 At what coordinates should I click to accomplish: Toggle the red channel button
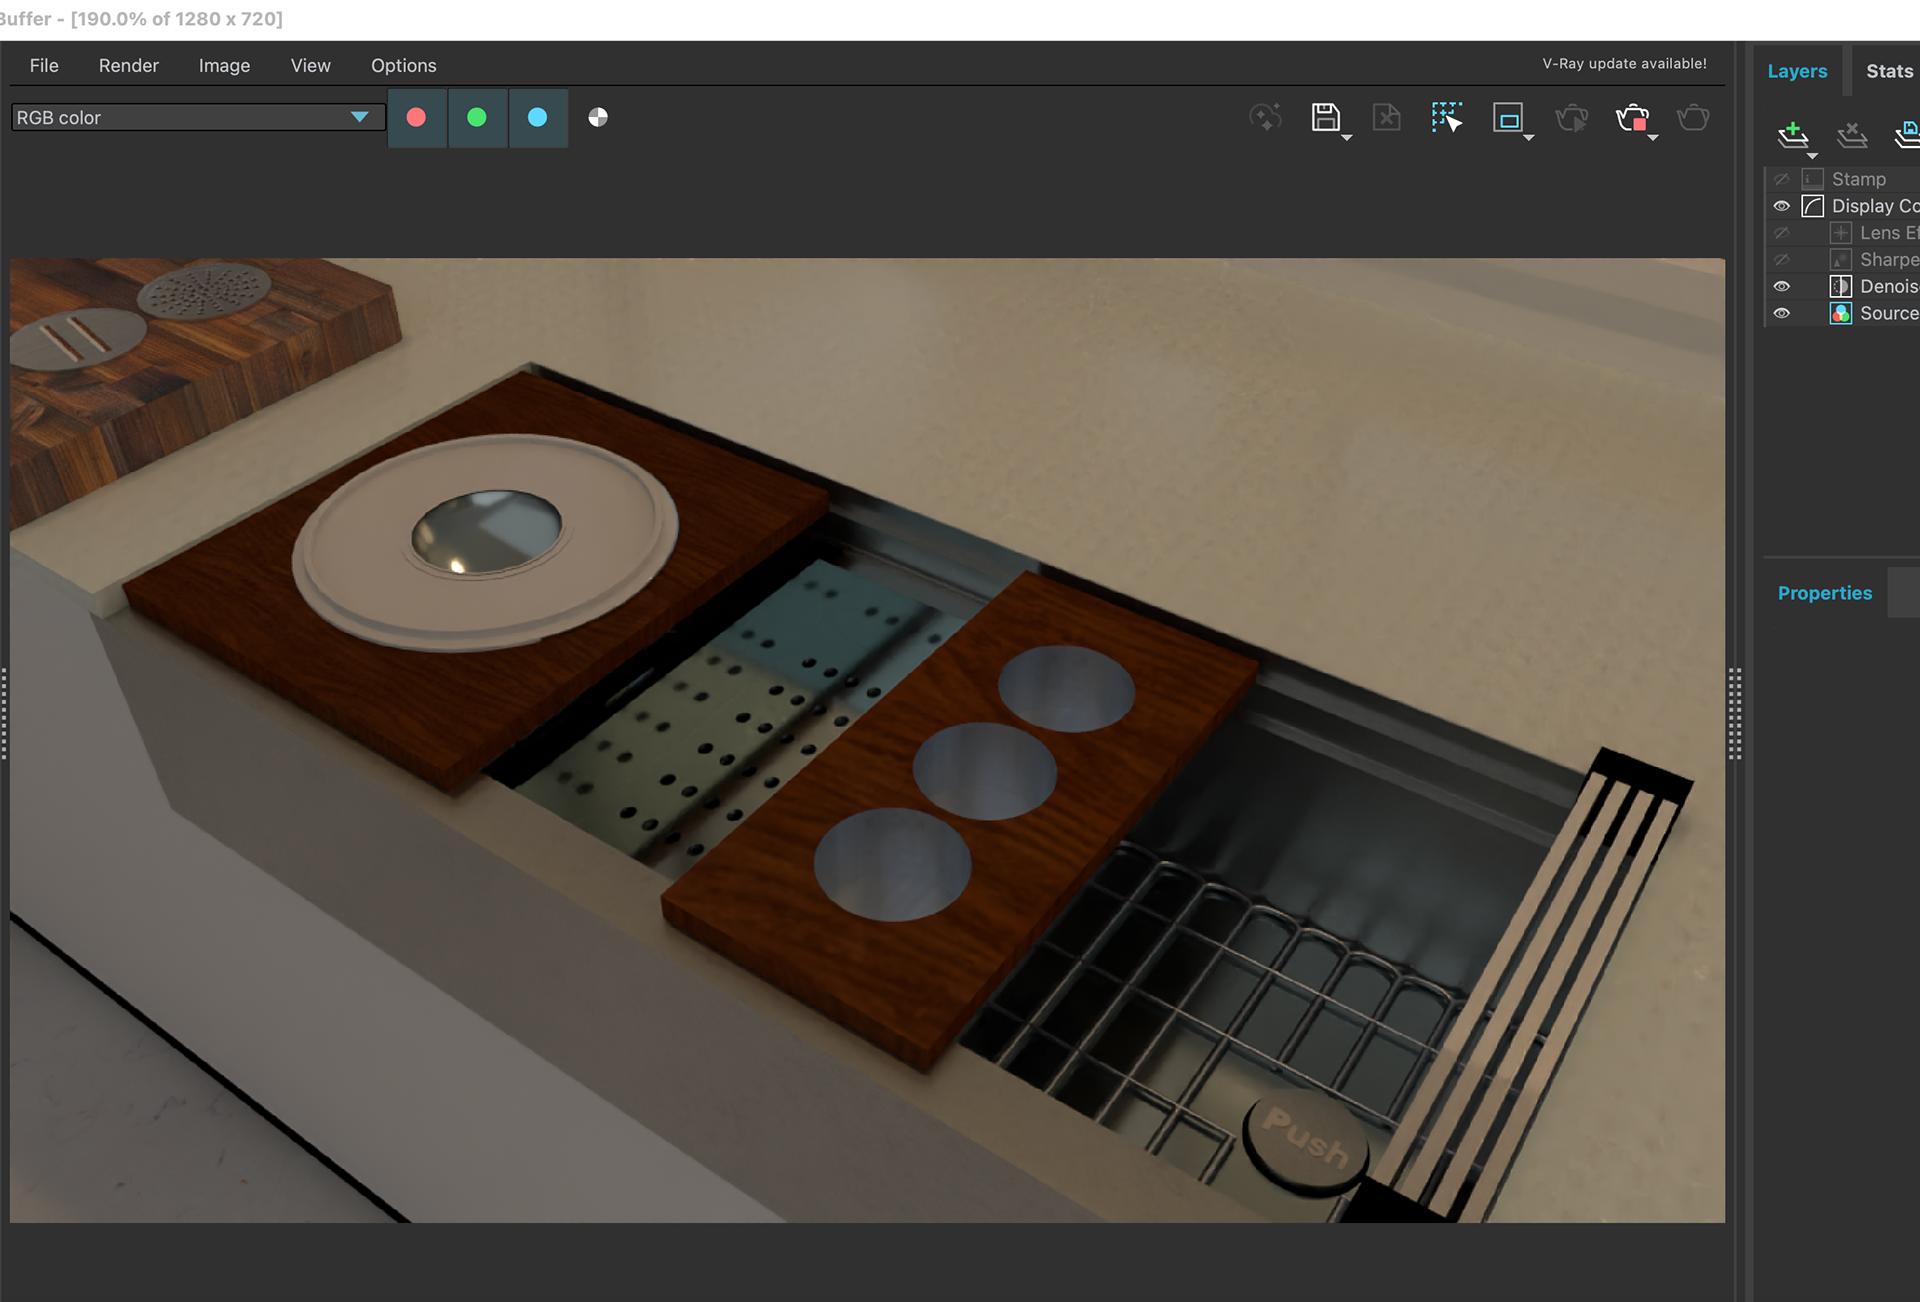pos(417,117)
